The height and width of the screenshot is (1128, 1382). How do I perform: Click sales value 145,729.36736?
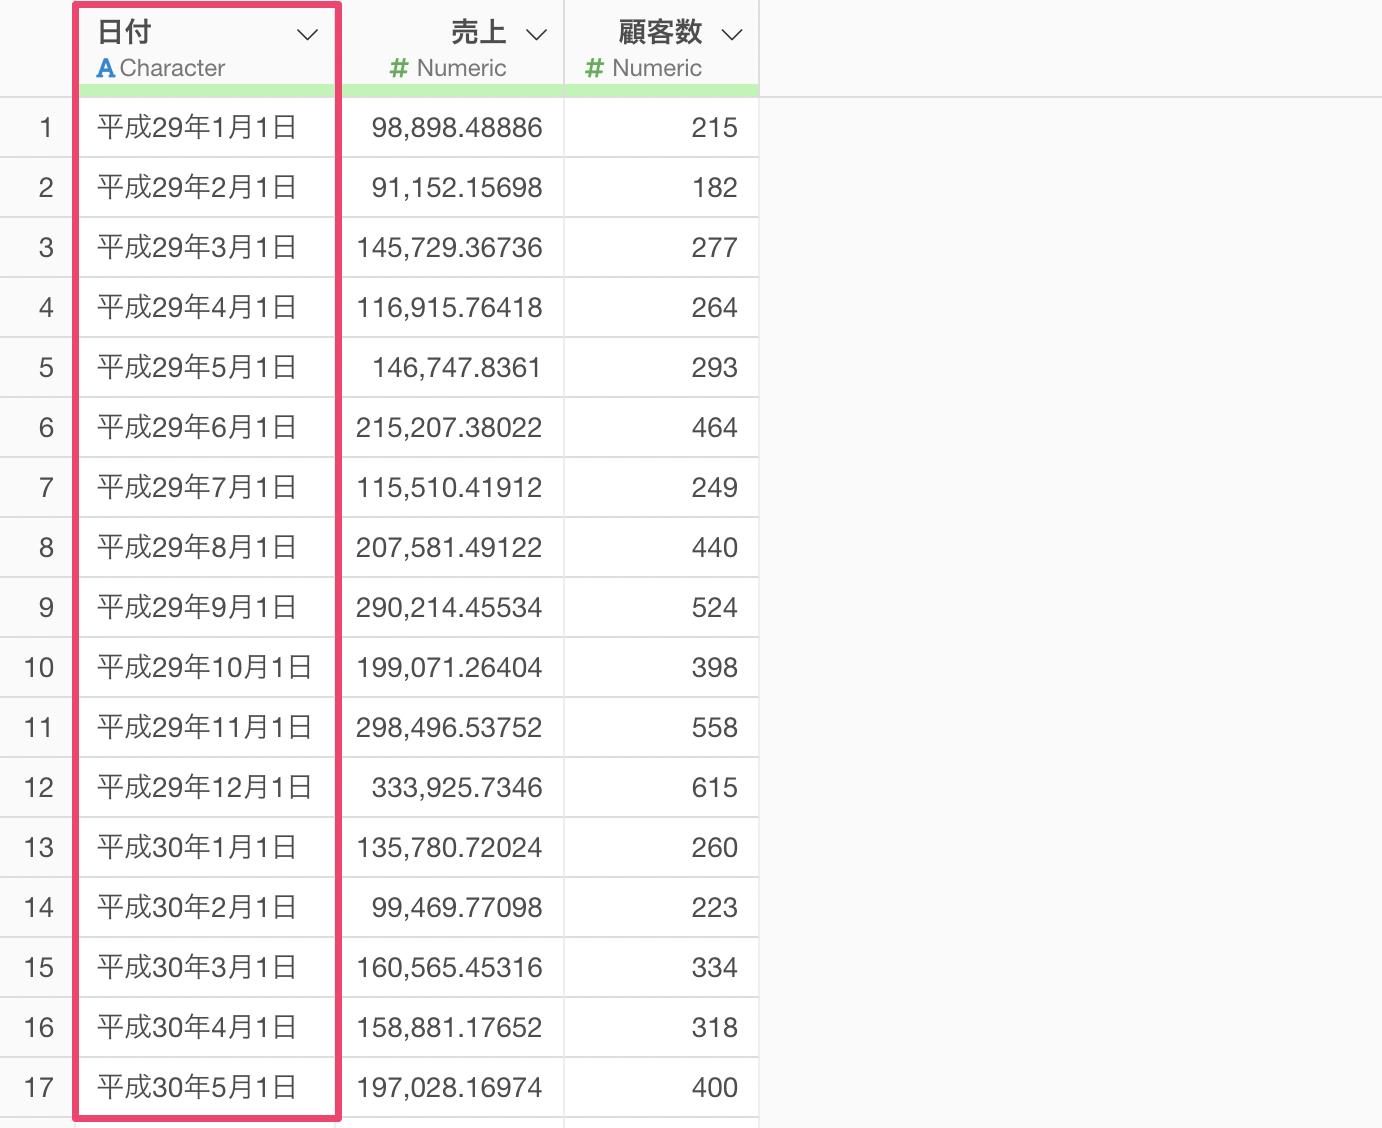pos(450,248)
